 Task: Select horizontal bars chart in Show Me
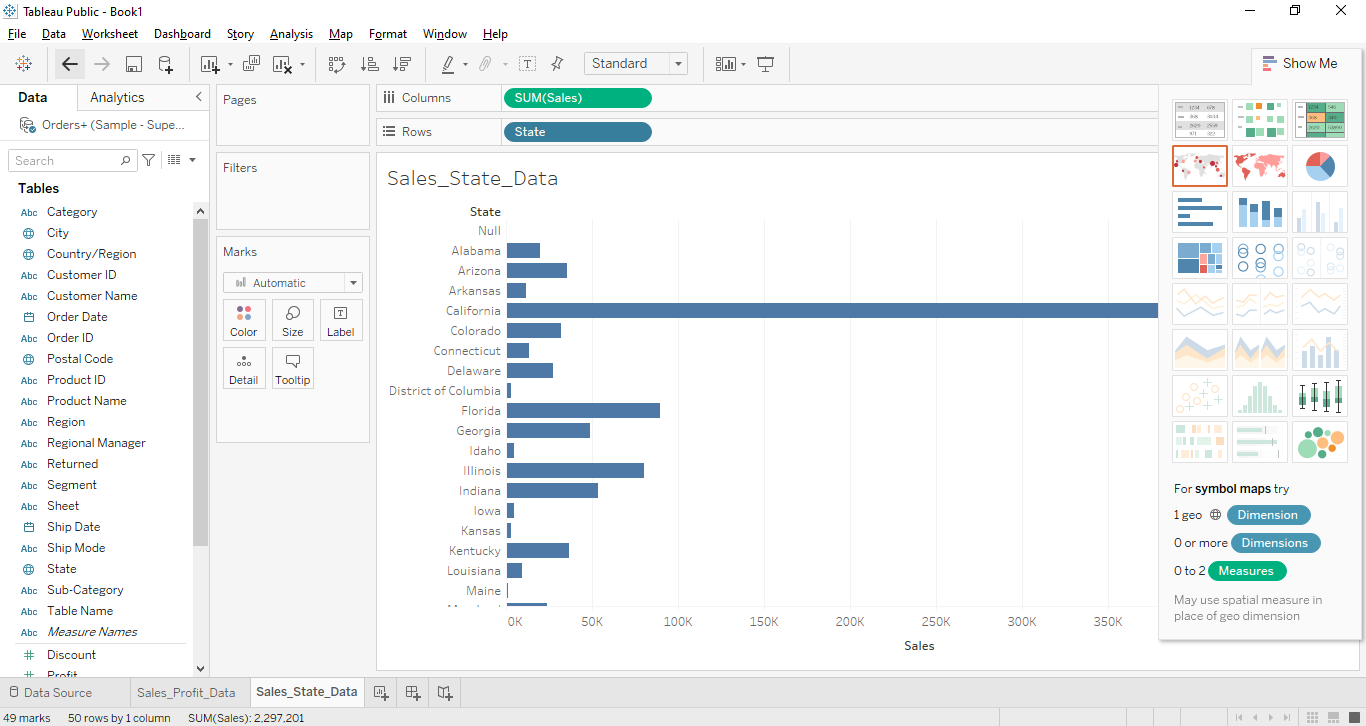point(1200,212)
